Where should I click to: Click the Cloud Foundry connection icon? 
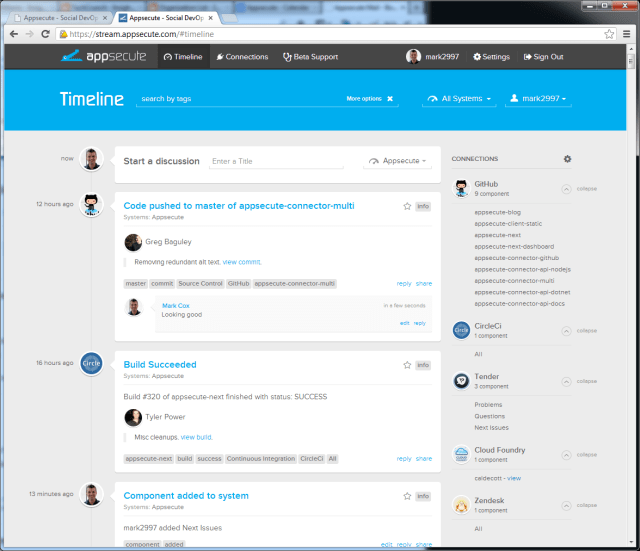point(461,454)
